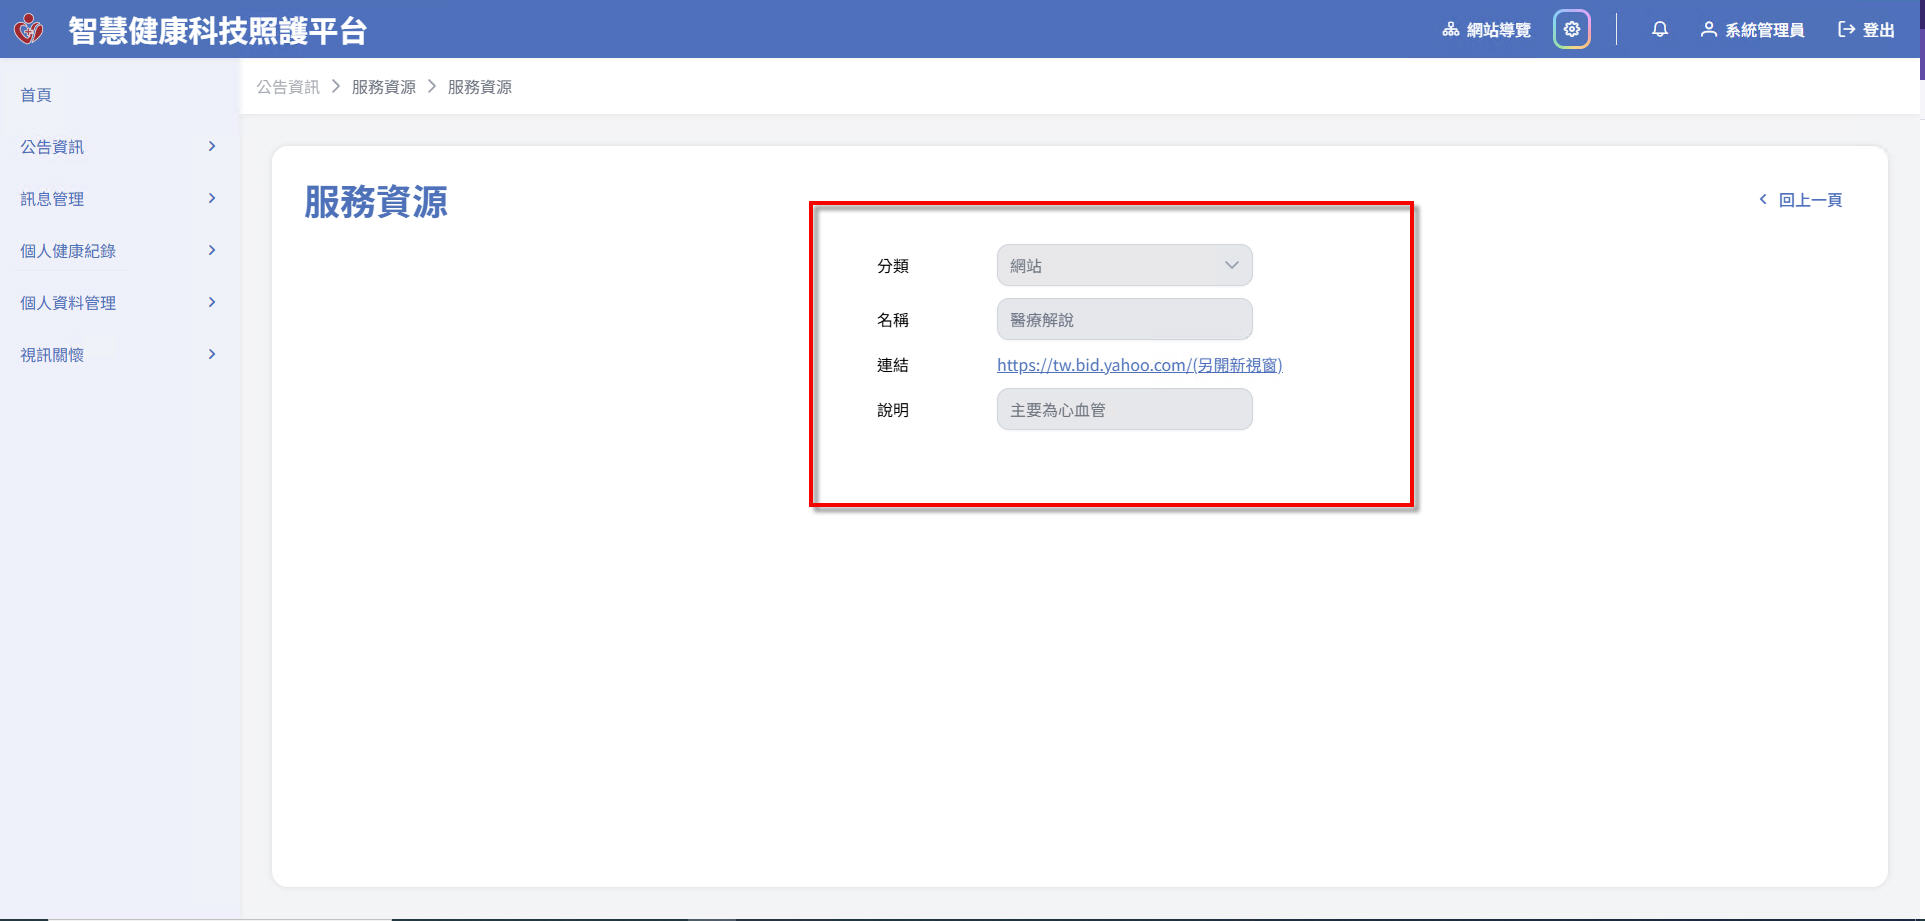Click the 登出 logout button
Viewport: 1925px width, 921px height.
[x=1866, y=30]
